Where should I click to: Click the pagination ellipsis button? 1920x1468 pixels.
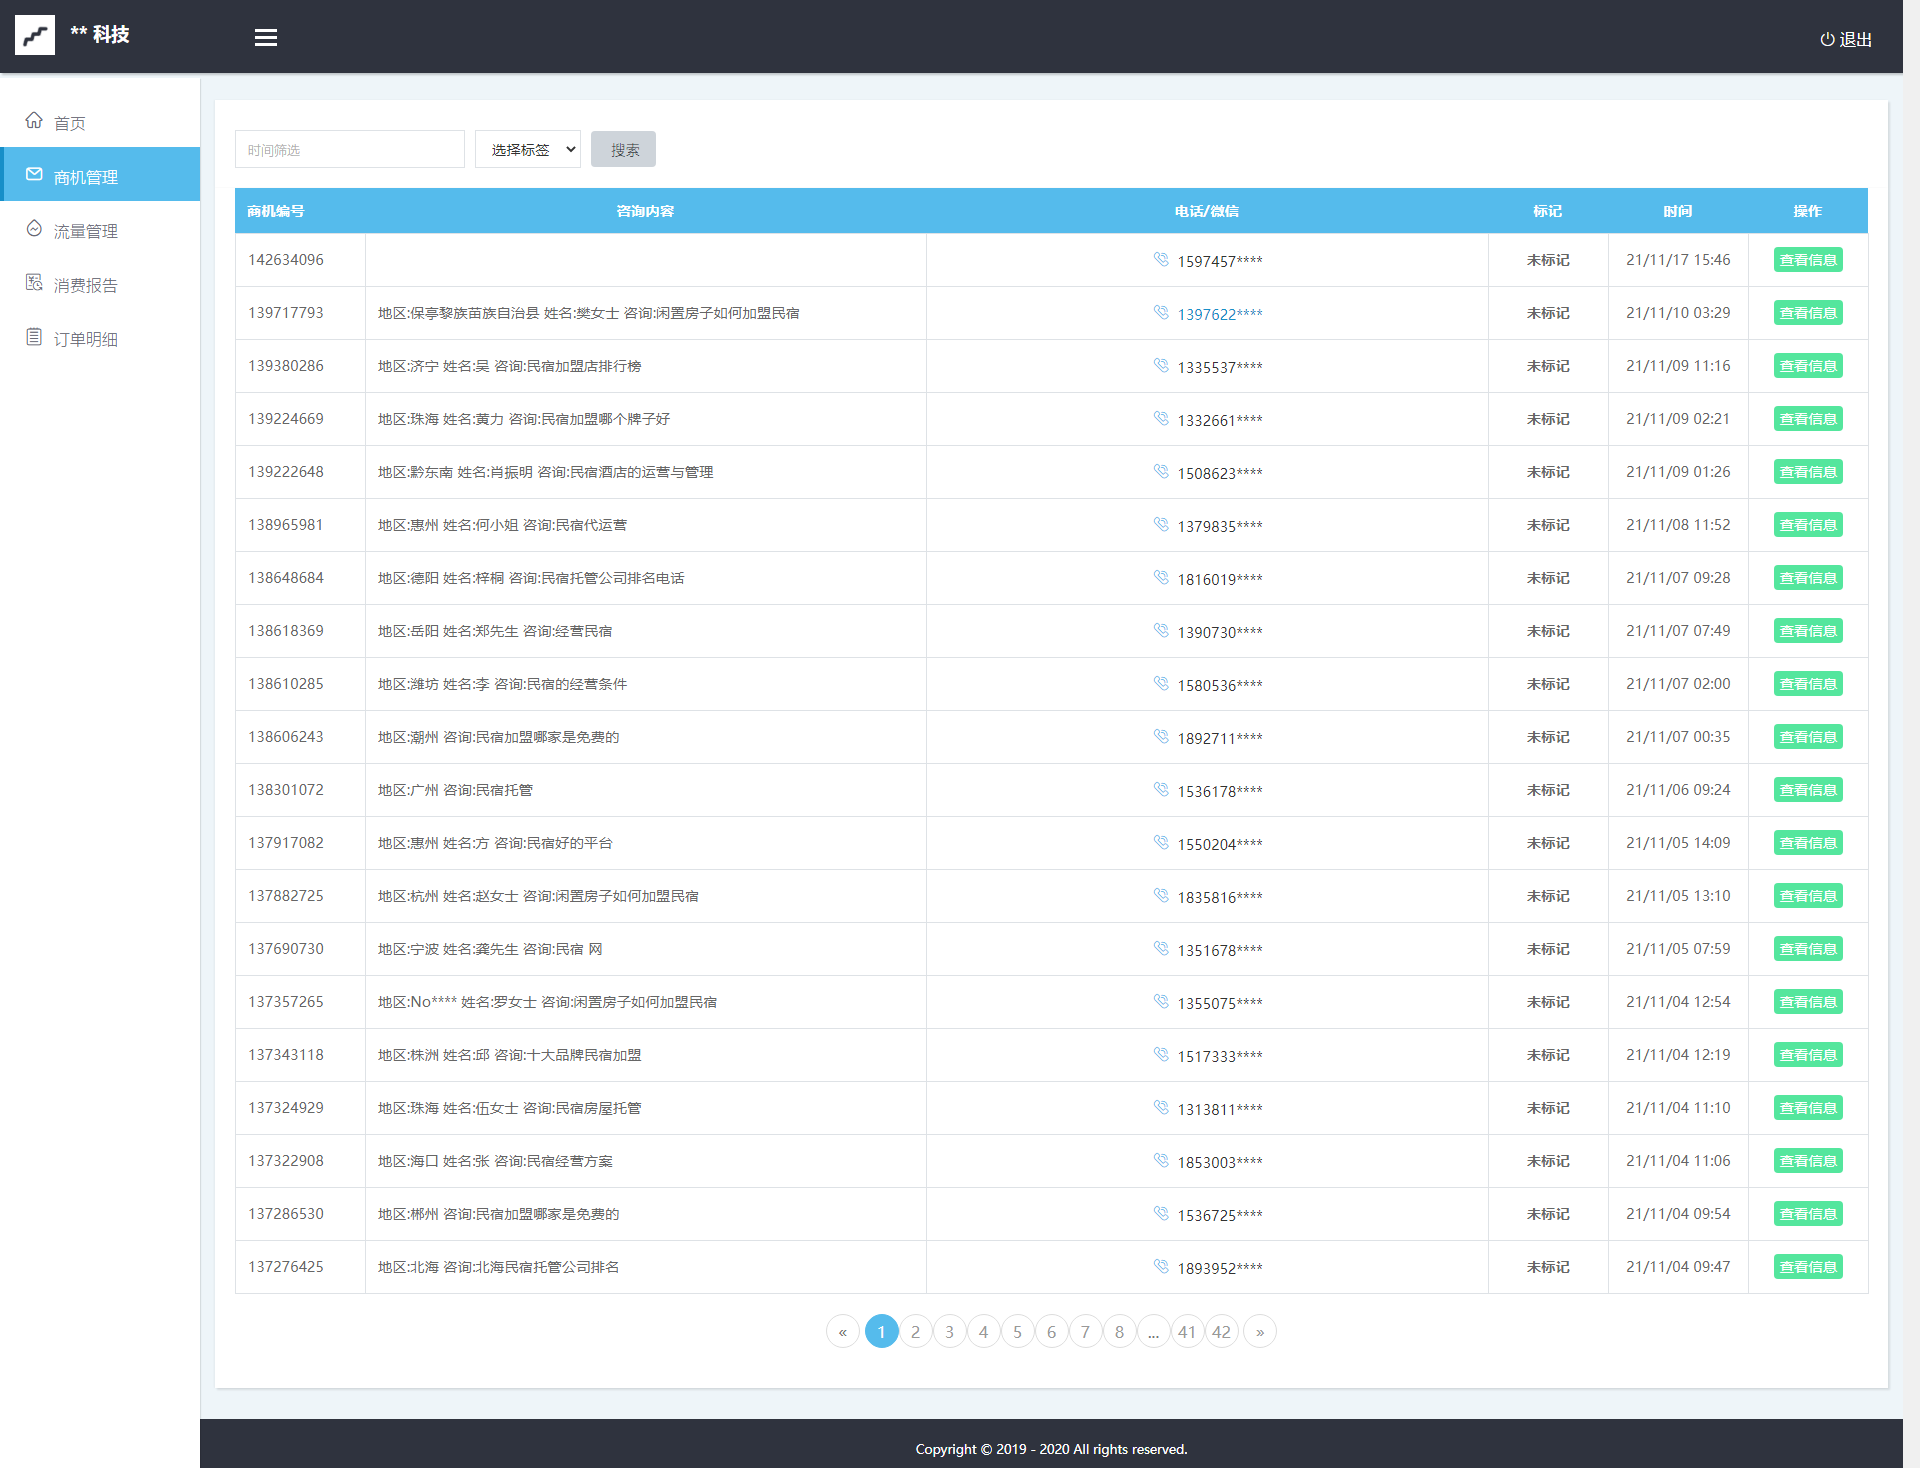[1153, 1331]
